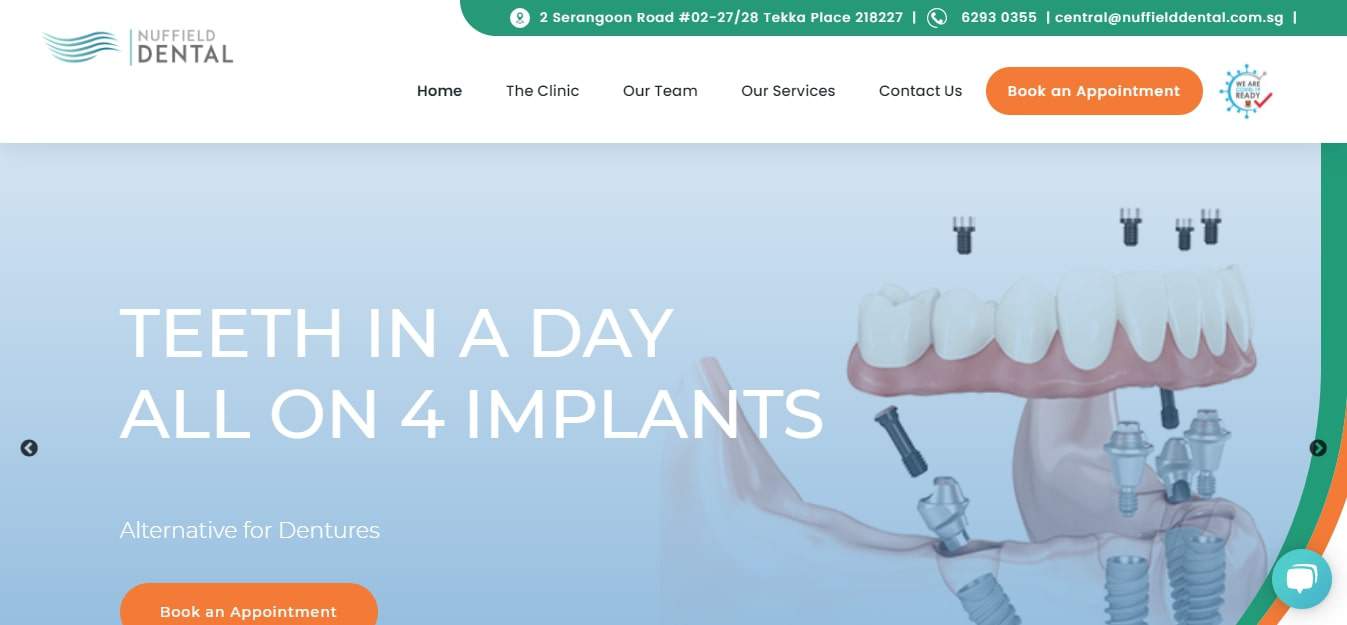Viewport: 1347px width, 625px height.
Task: Click the Nuffield Dental logo
Action: coord(138,47)
